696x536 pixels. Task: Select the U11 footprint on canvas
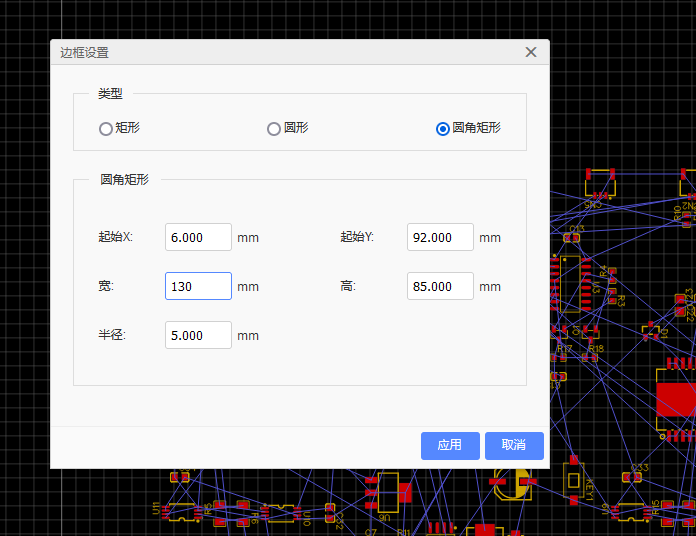pyautogui.click(x=182, y=512)
